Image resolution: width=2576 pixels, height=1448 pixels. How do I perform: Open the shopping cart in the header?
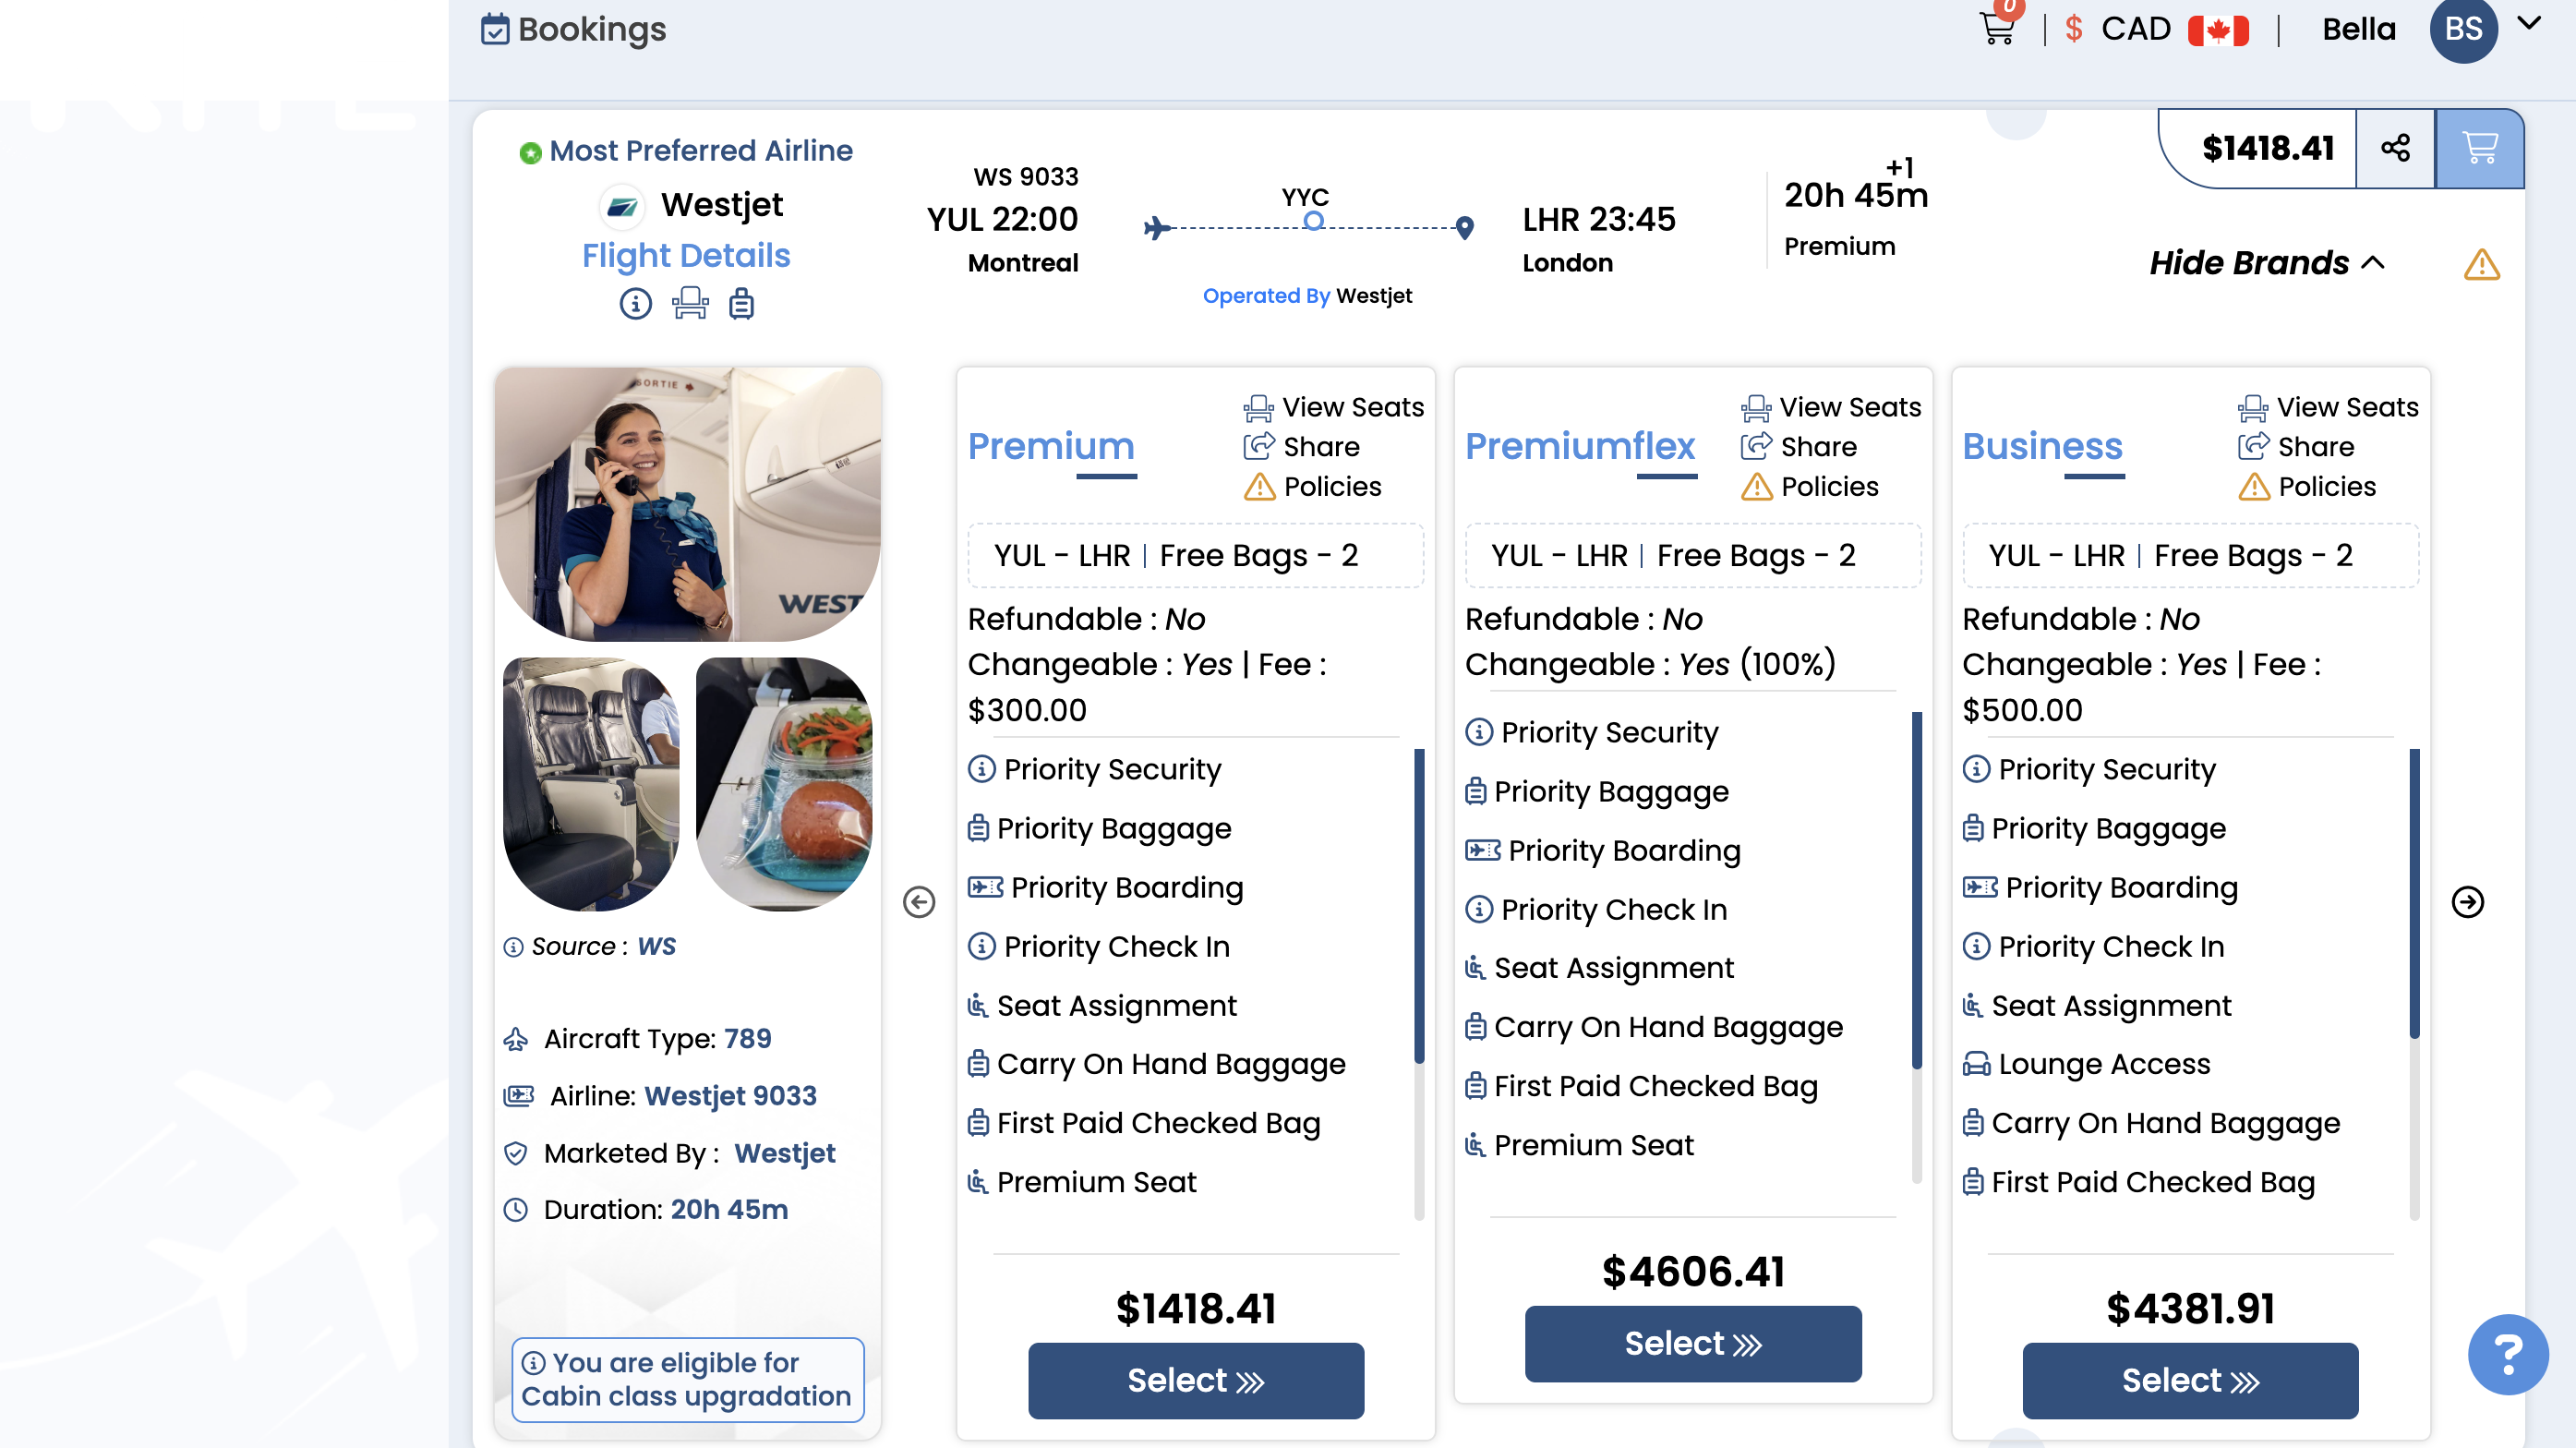click(1997, 29)
